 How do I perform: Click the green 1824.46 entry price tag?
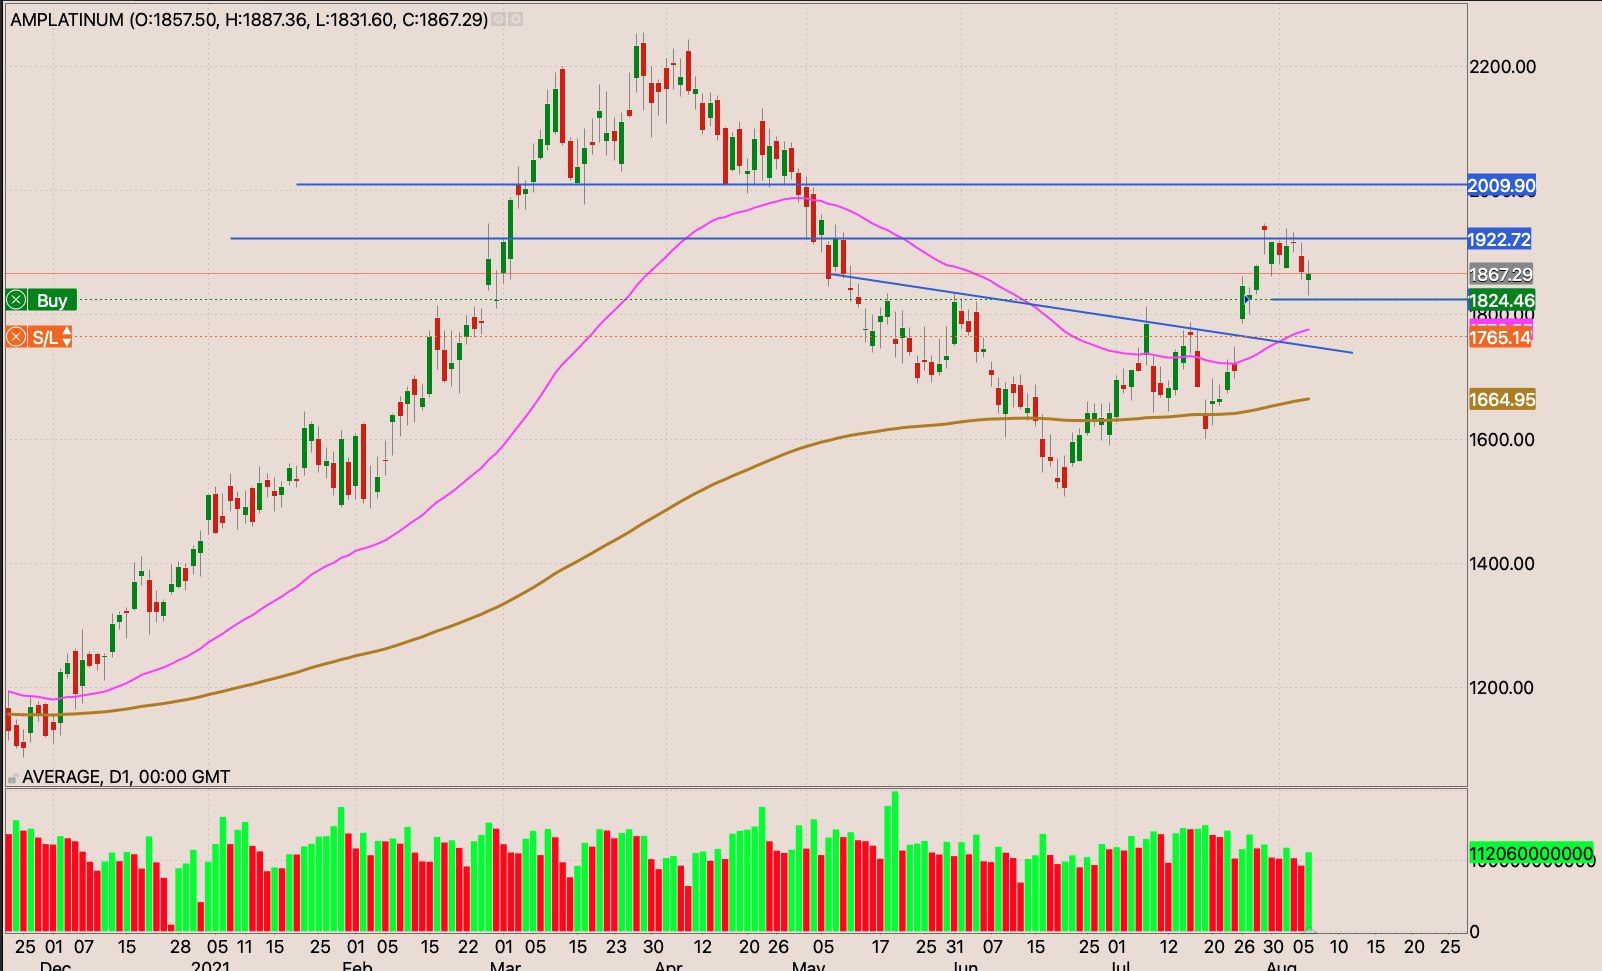pyautogui.click(x=1500, y=300)
